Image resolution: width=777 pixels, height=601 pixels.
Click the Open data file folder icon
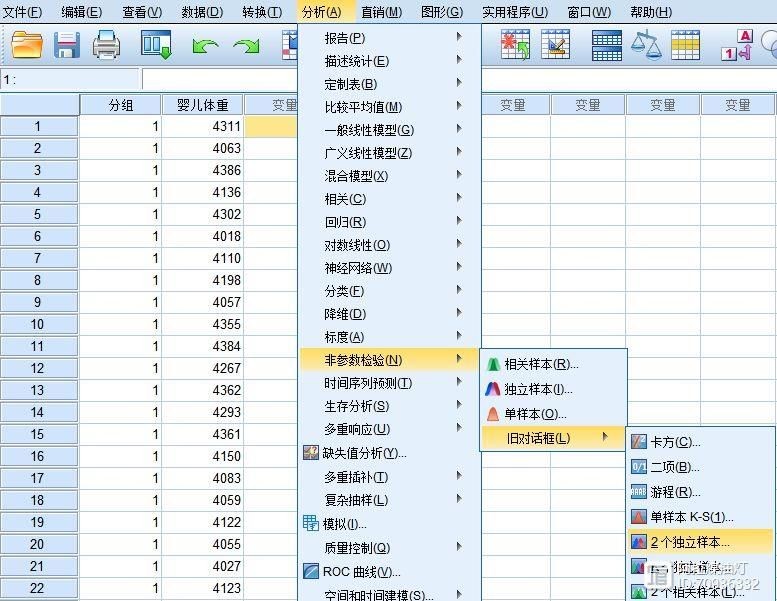[x=27, y=44]
